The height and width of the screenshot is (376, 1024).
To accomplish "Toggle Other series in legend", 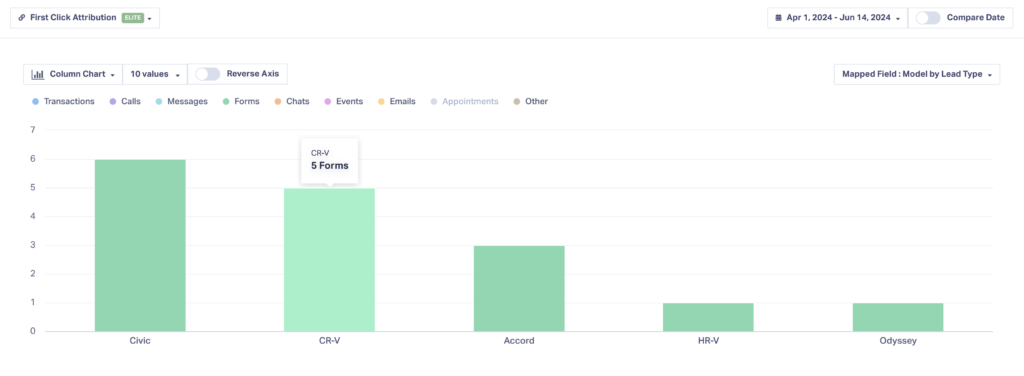I will [x=530, y=102].
